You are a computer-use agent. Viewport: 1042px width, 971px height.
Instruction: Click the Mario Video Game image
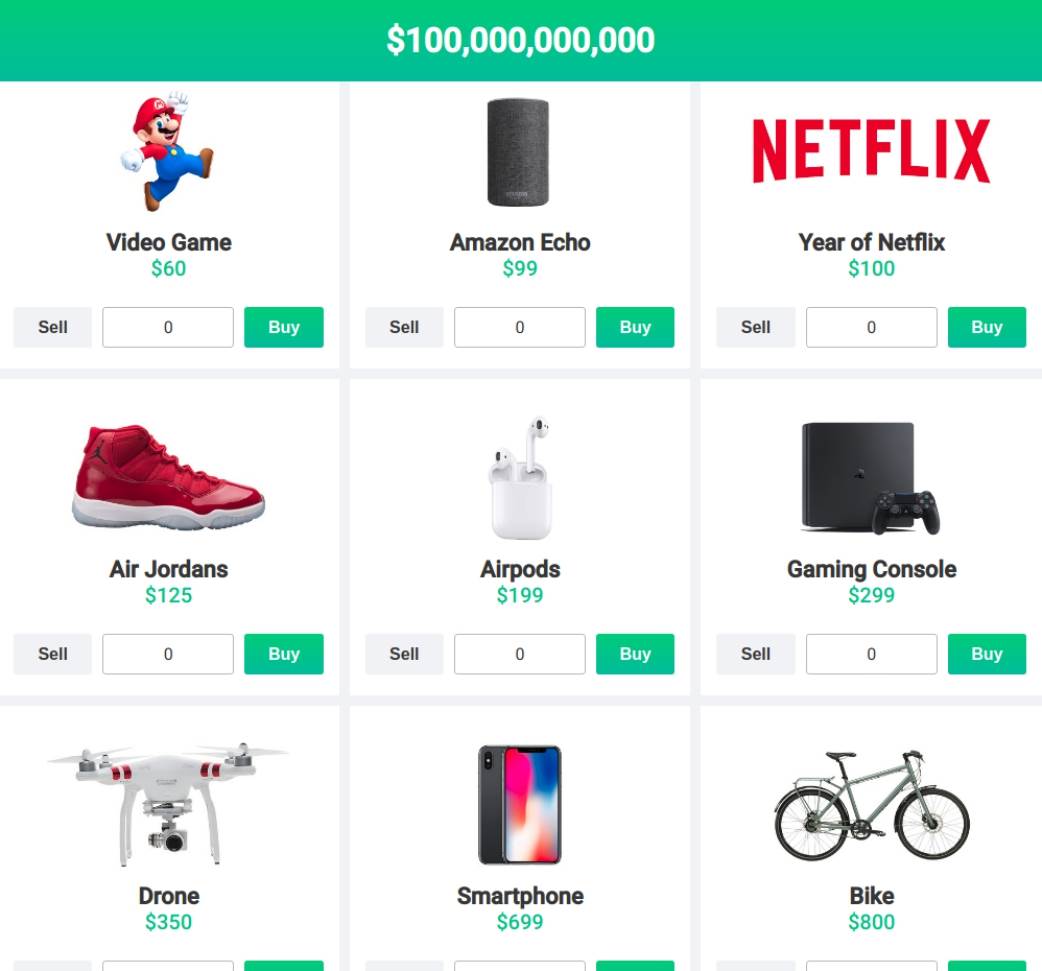[x=167, y=152]
